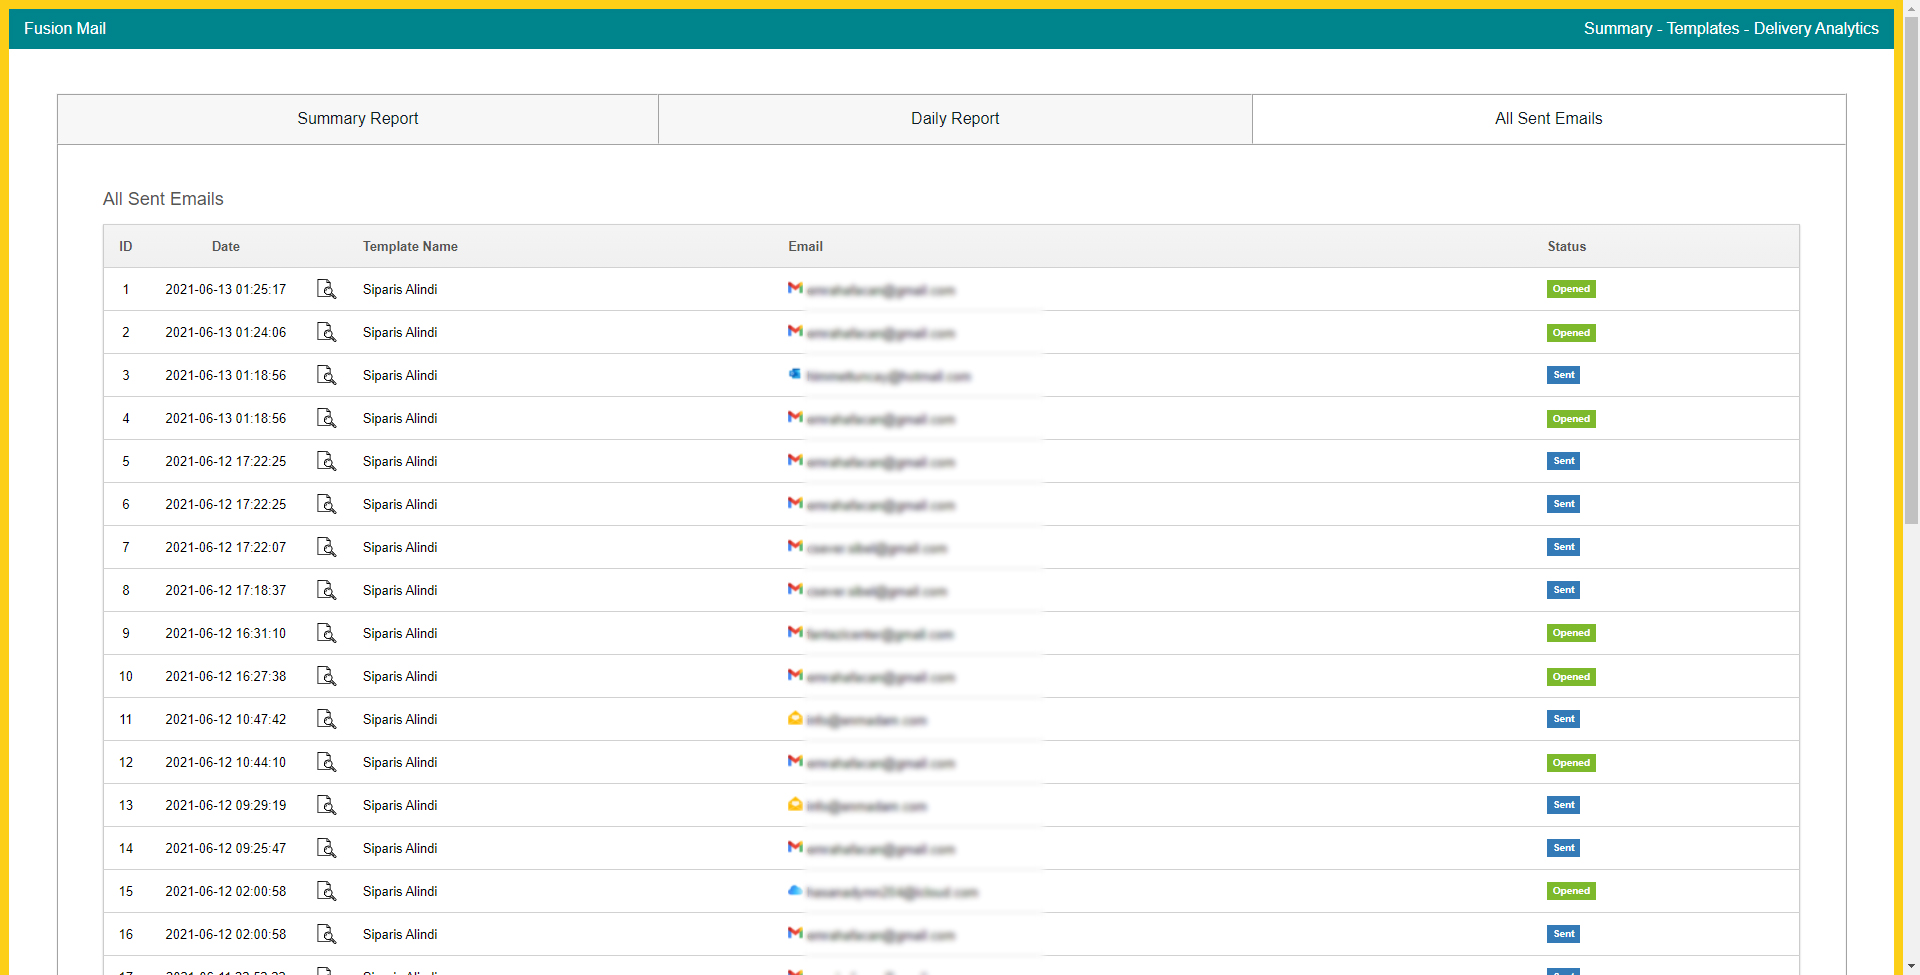1920x975 pixels.
Task: Switch to the Summary Report tab
Action: pyautogui.click(x=358, y=119)
